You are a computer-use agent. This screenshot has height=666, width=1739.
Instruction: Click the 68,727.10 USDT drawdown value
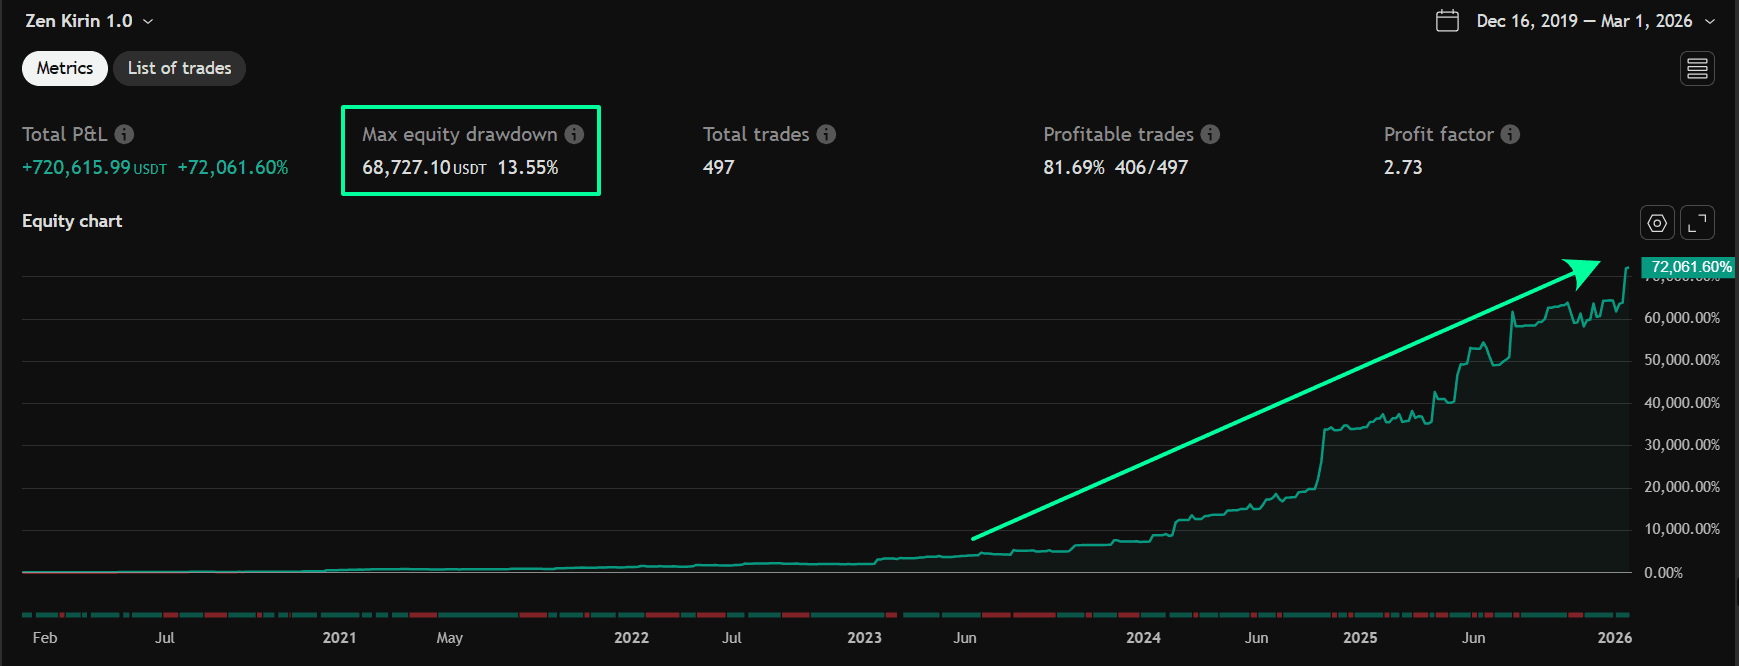(423, 168)
